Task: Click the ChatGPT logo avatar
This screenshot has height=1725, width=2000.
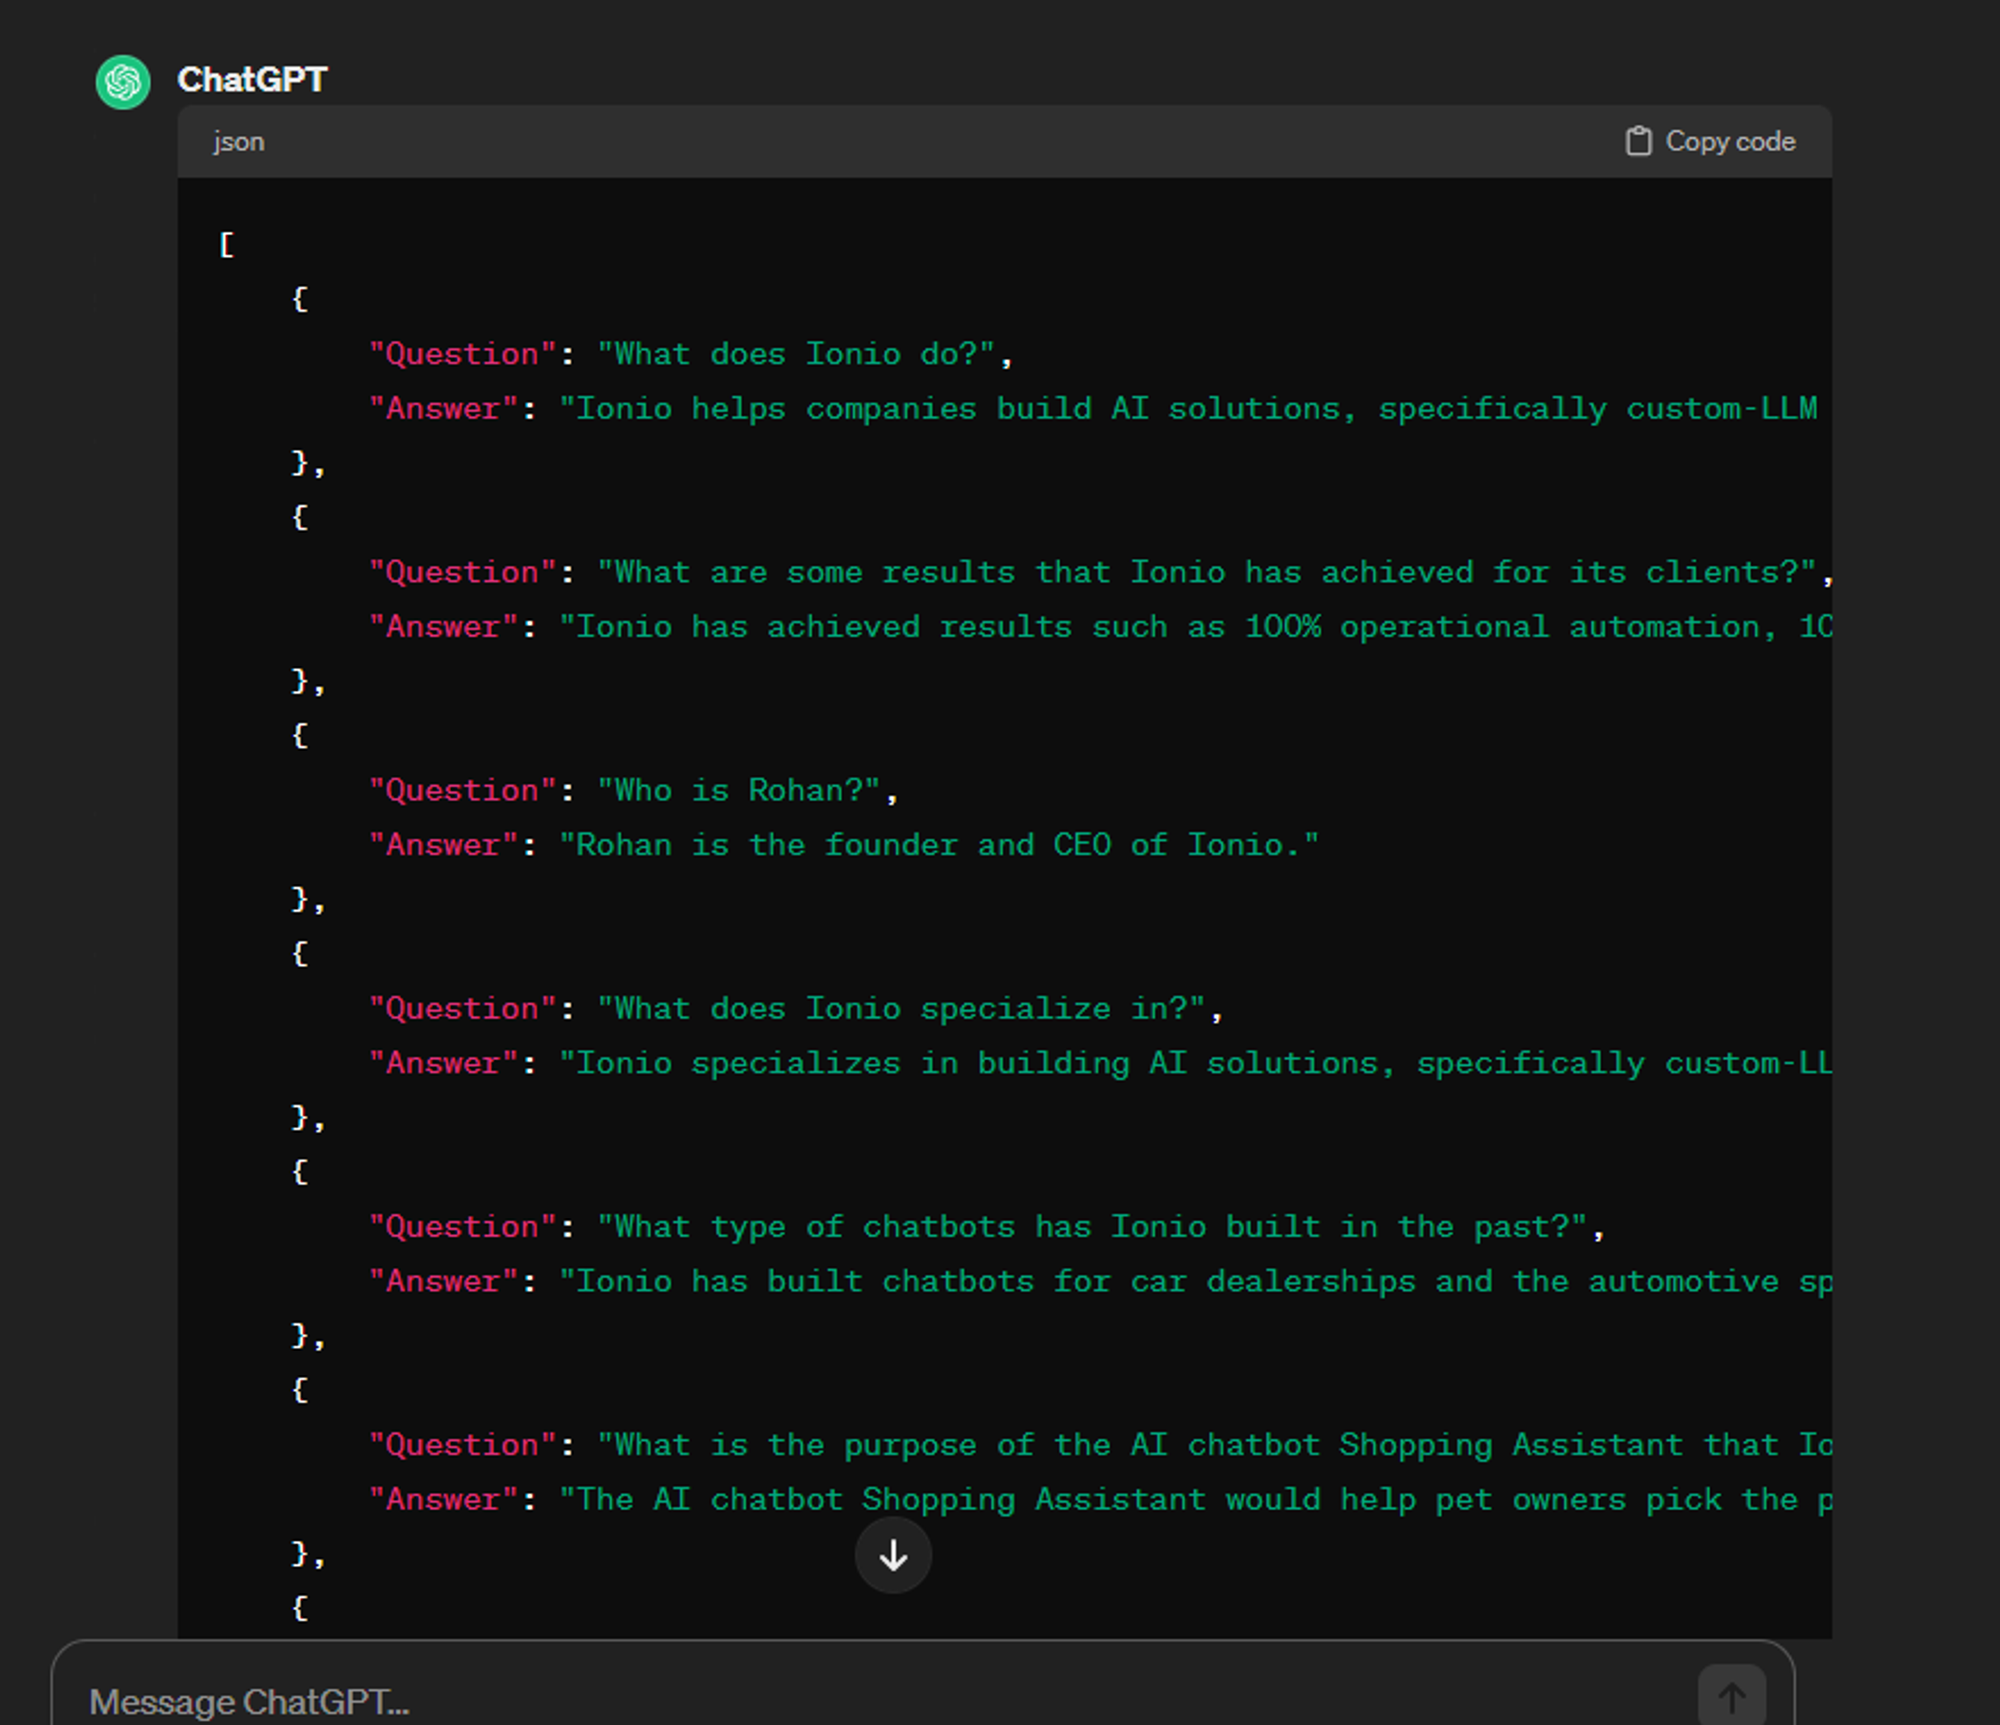Action: coord(123,82)
